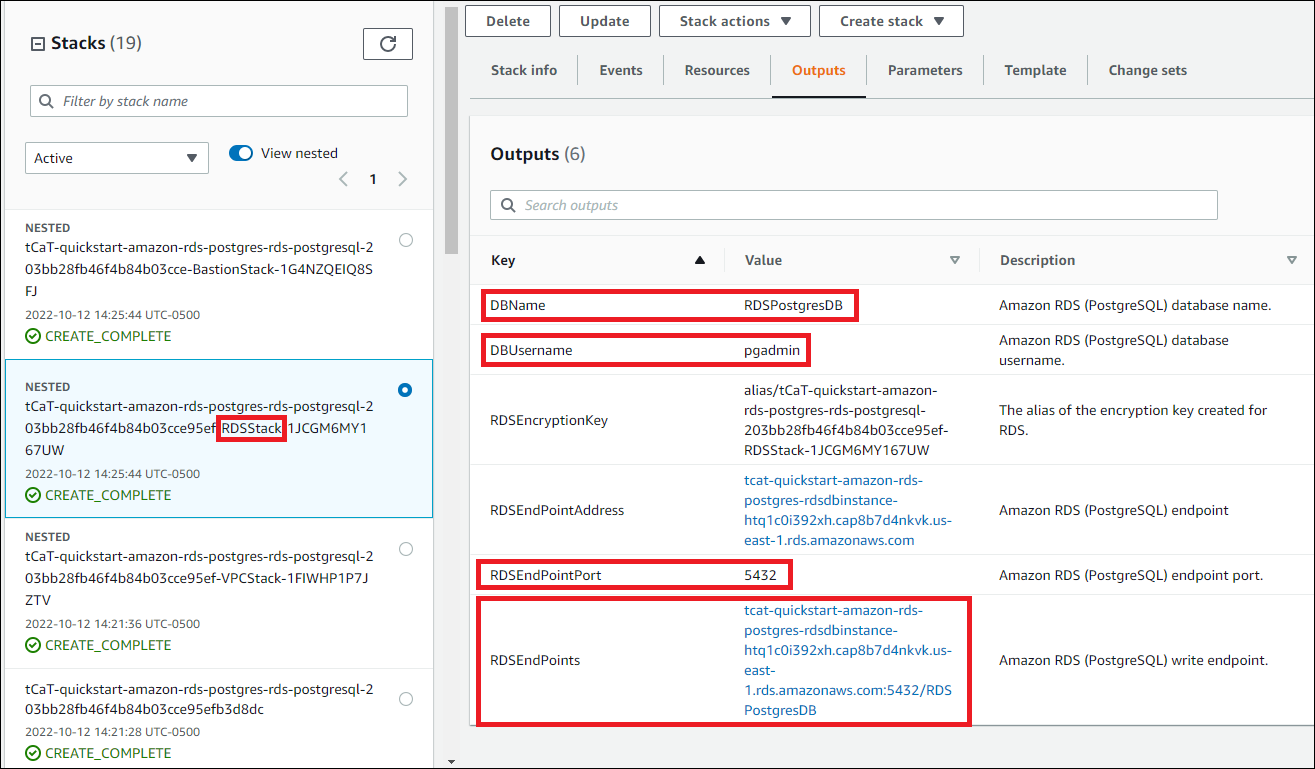The image size is (1315, 769).
Task: Click the RDSEndPoints key cell
Action: click(x=535, y=660)
